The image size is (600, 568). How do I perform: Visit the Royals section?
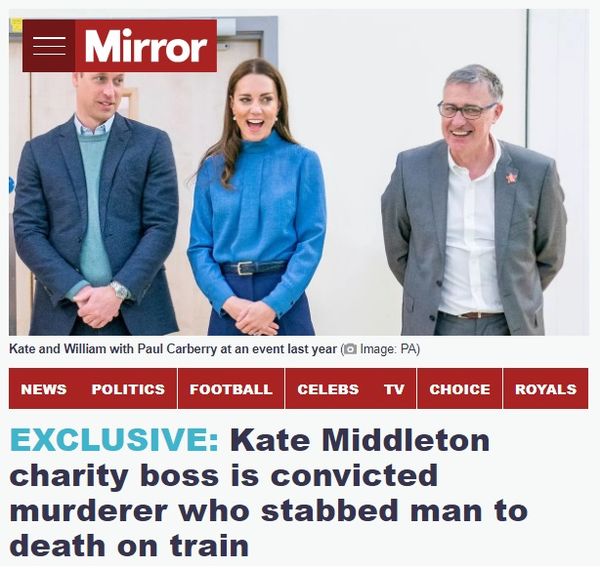[546, 389]
